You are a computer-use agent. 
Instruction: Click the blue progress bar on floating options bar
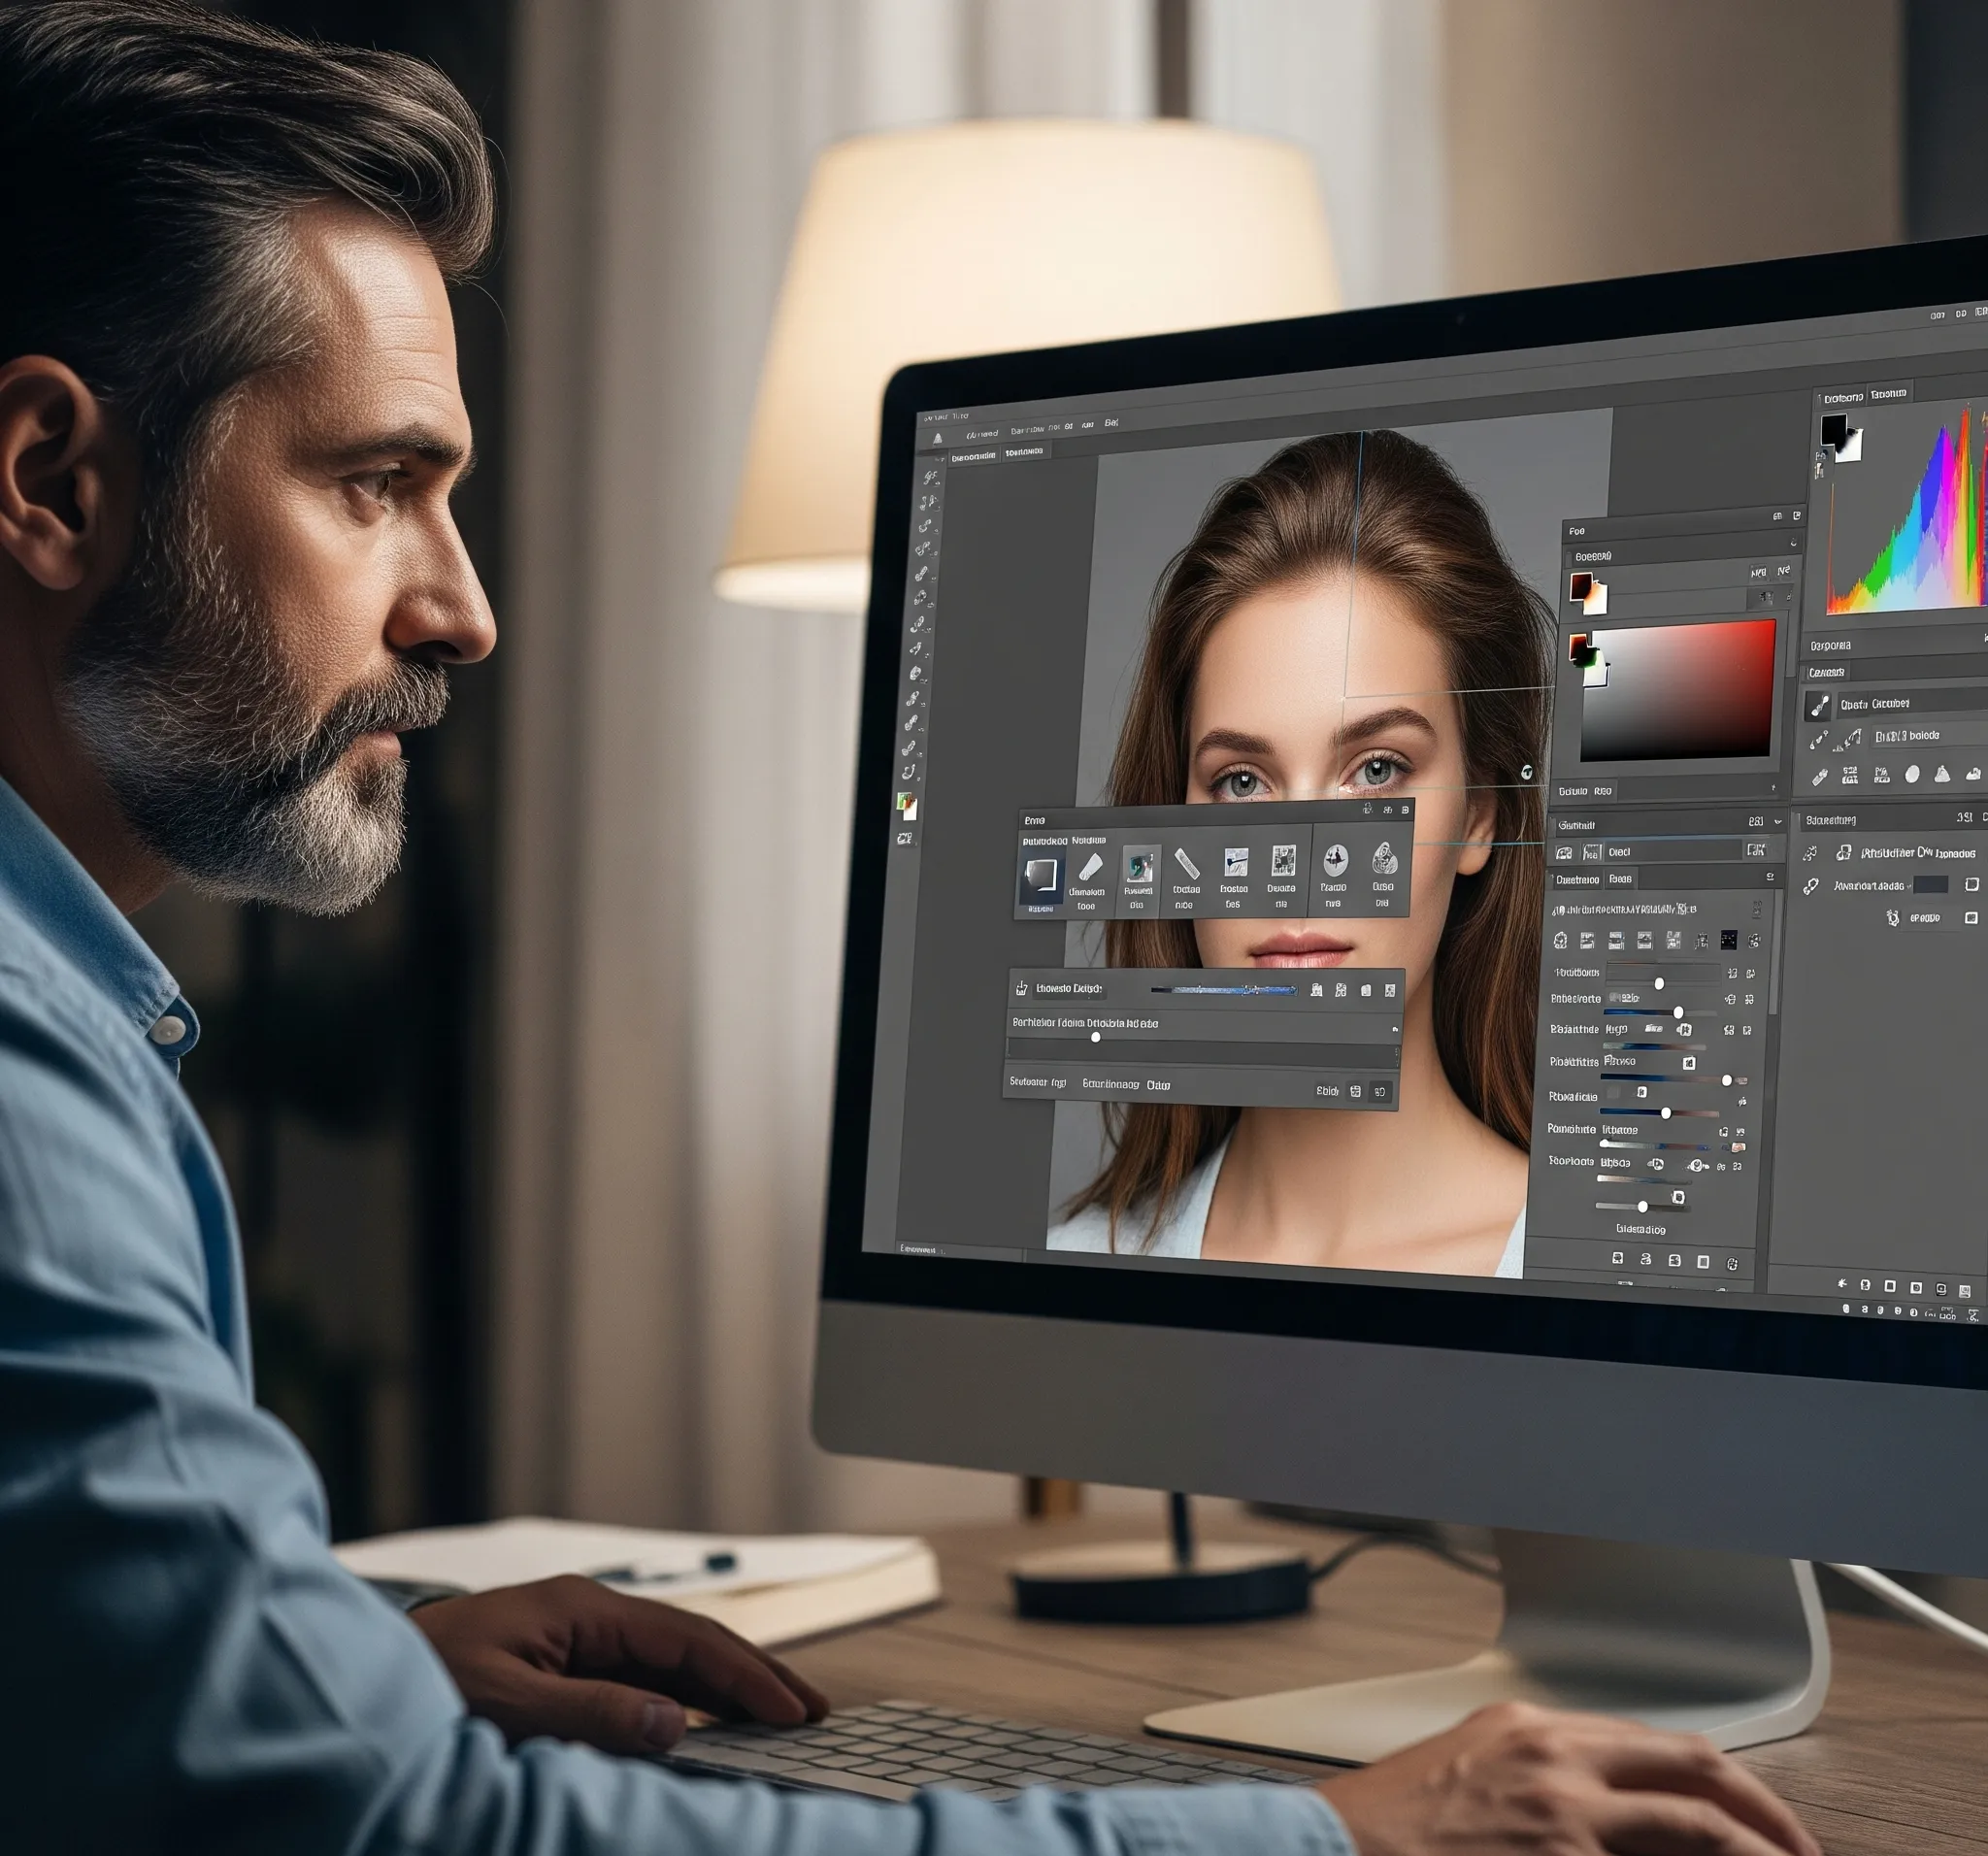coord(1224,990)
